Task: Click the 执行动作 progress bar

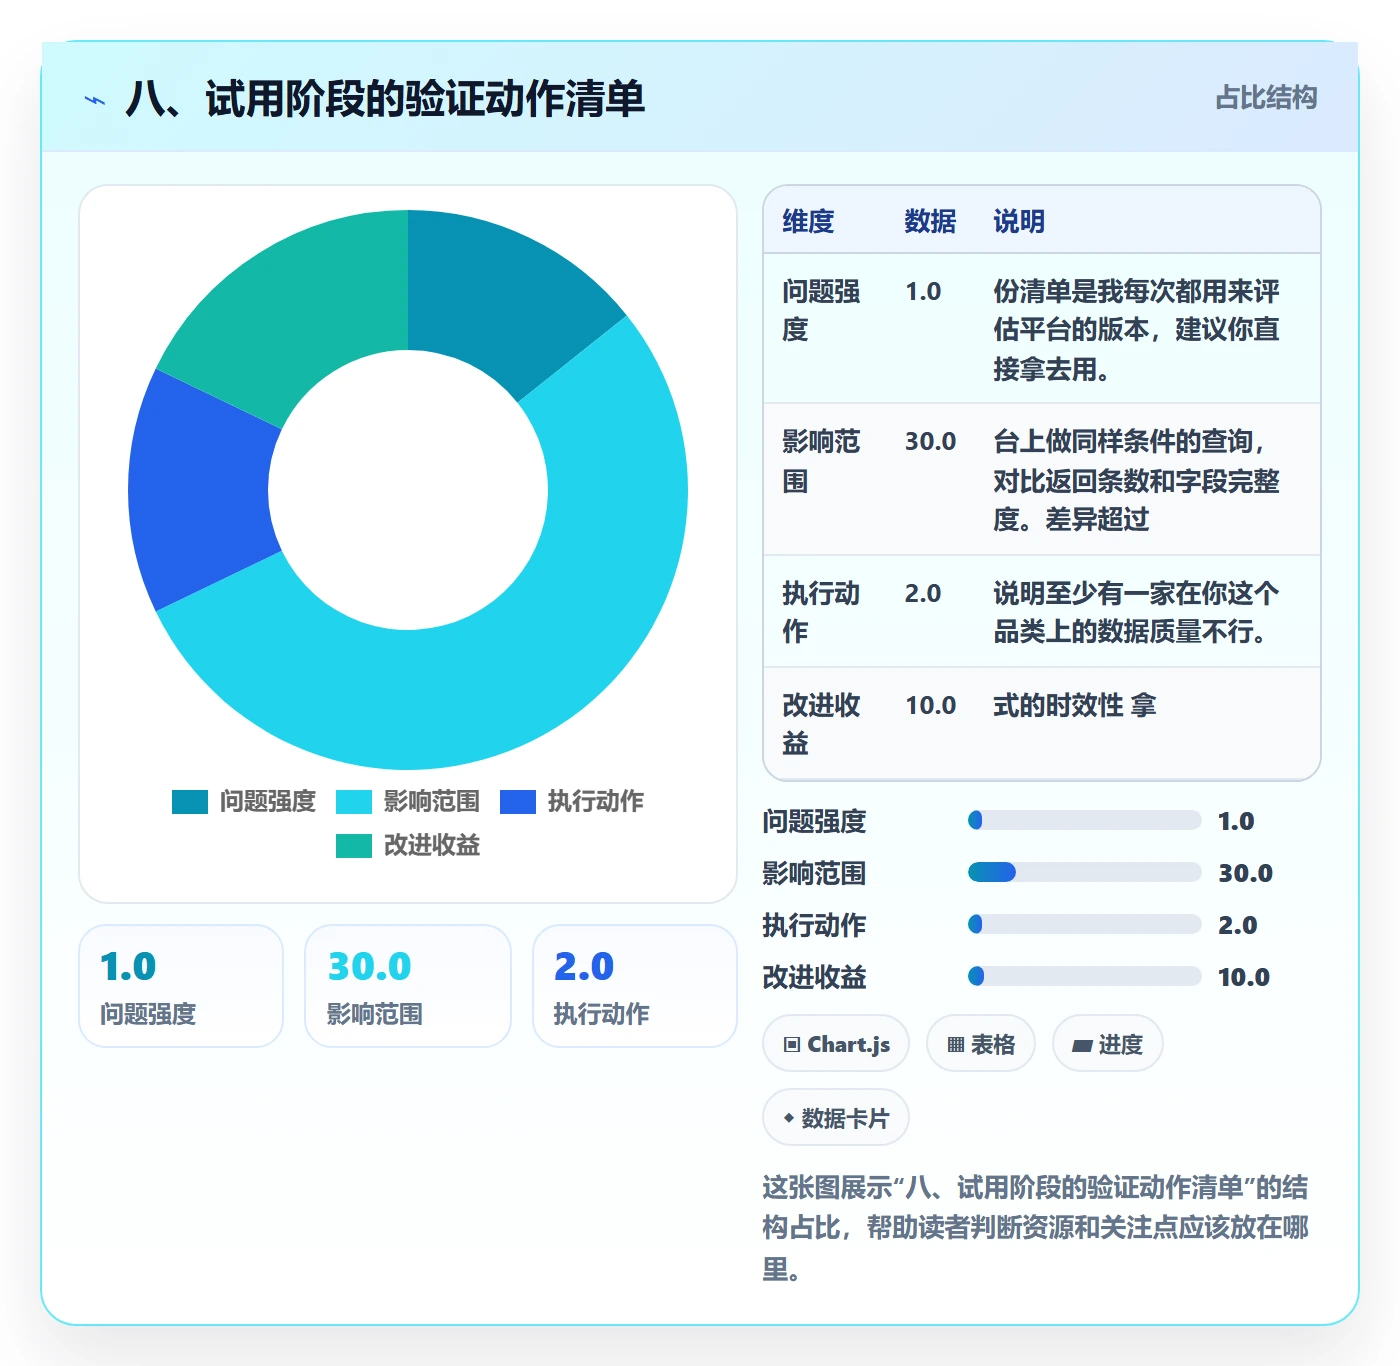Action: pos(1084,924)
